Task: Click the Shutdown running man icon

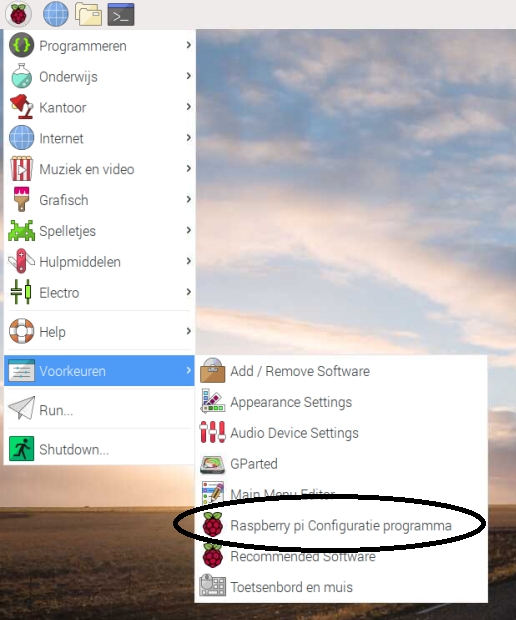Action: point(21,448)
